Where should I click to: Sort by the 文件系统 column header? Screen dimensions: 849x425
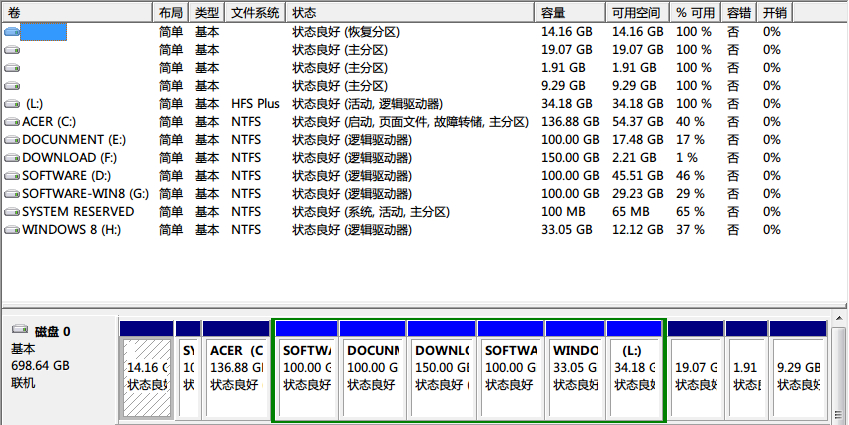(255, 12)
